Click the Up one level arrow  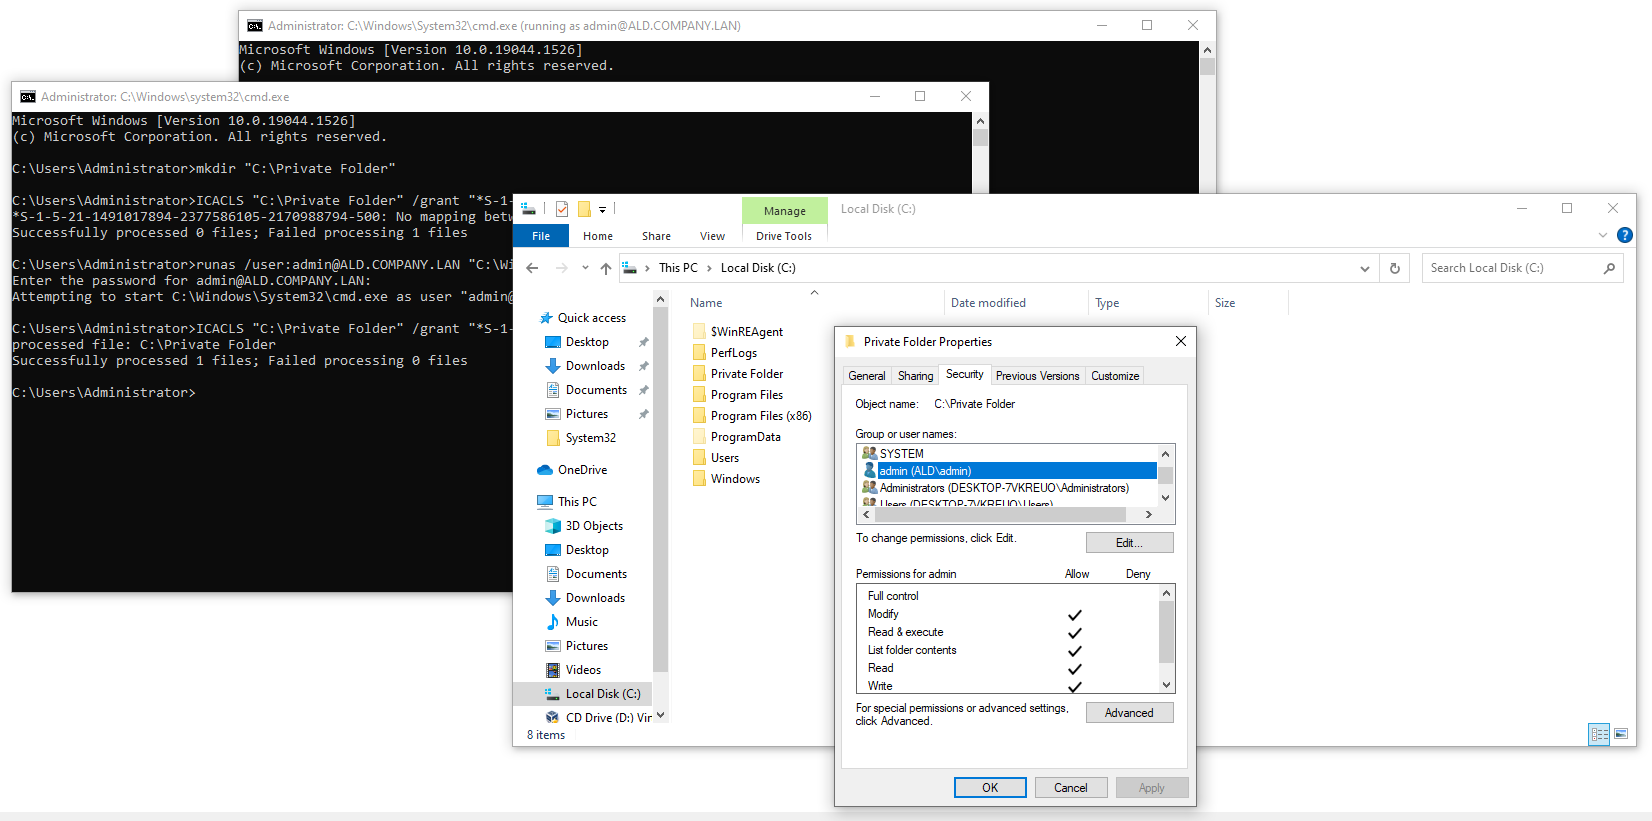(605, 268)
